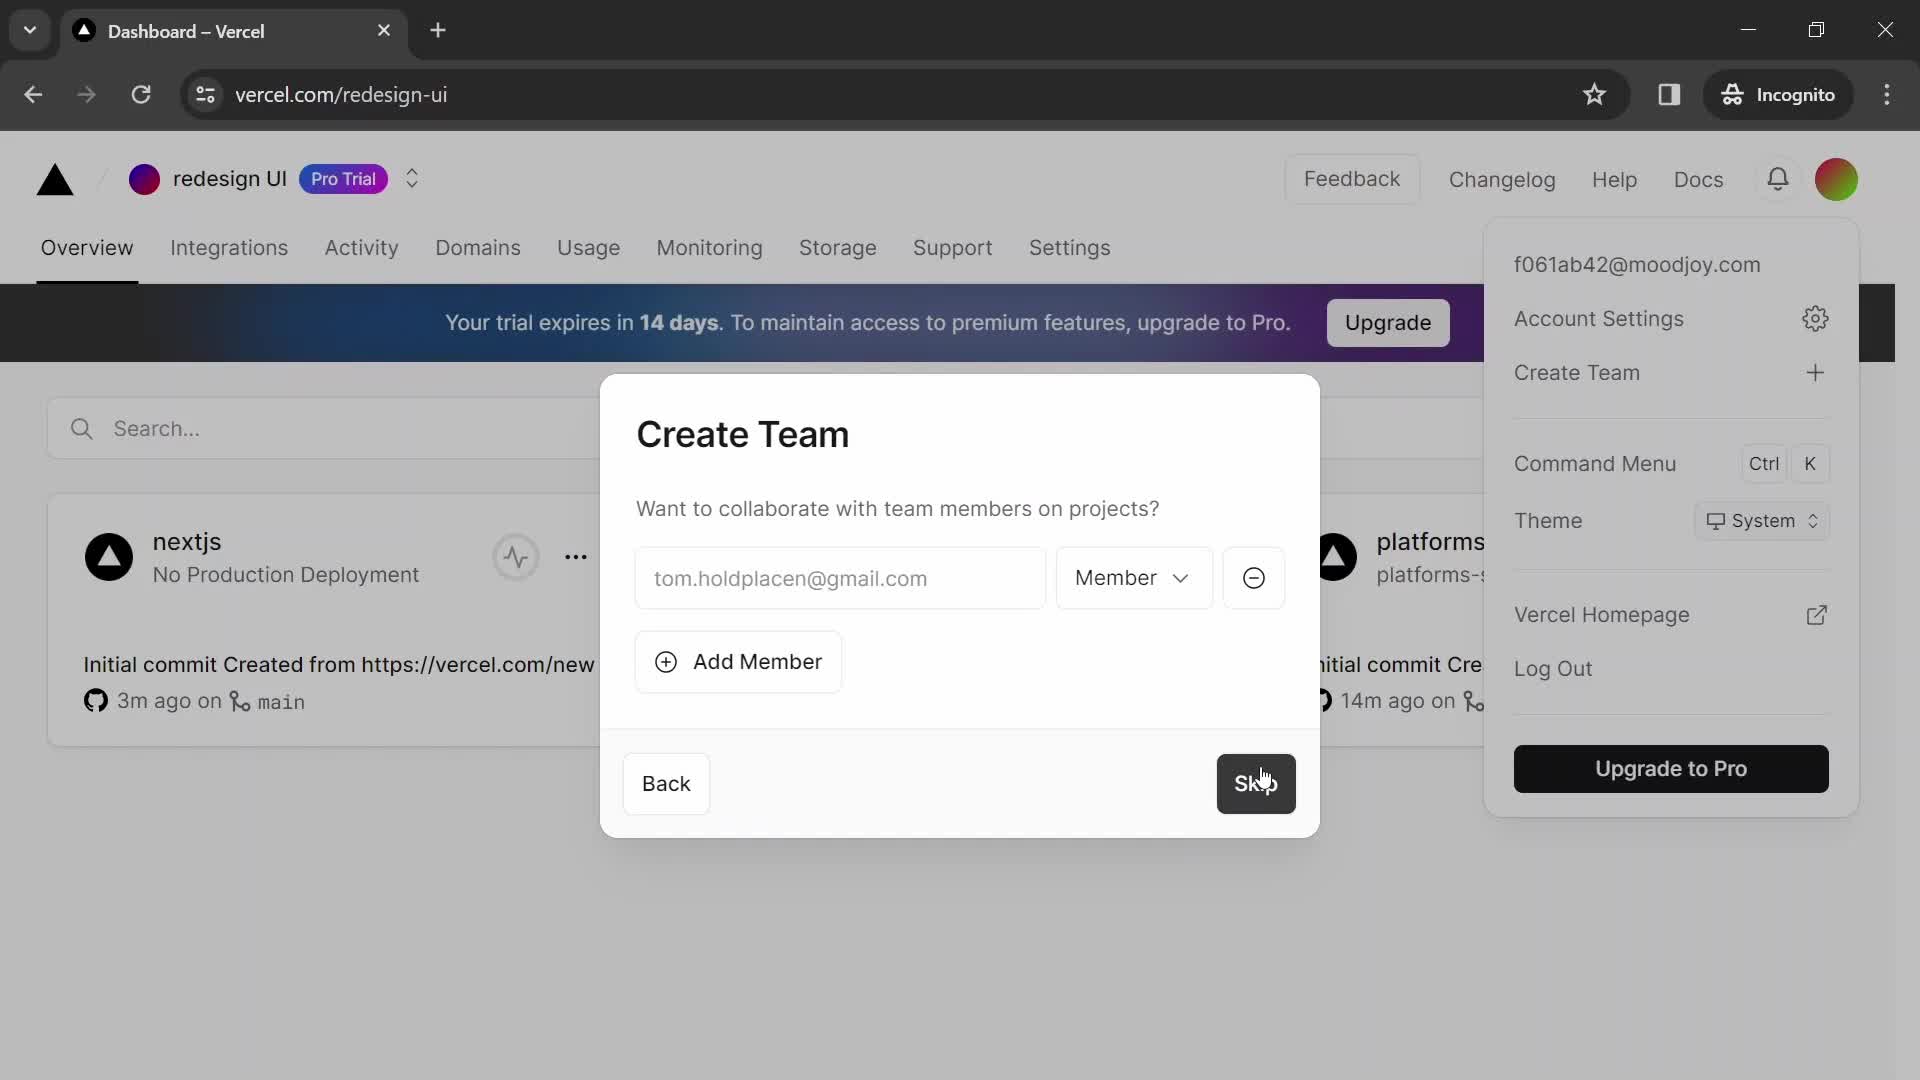Select the Settings tab
Screen dimensions: 1920x1080
coord(1068,249)
